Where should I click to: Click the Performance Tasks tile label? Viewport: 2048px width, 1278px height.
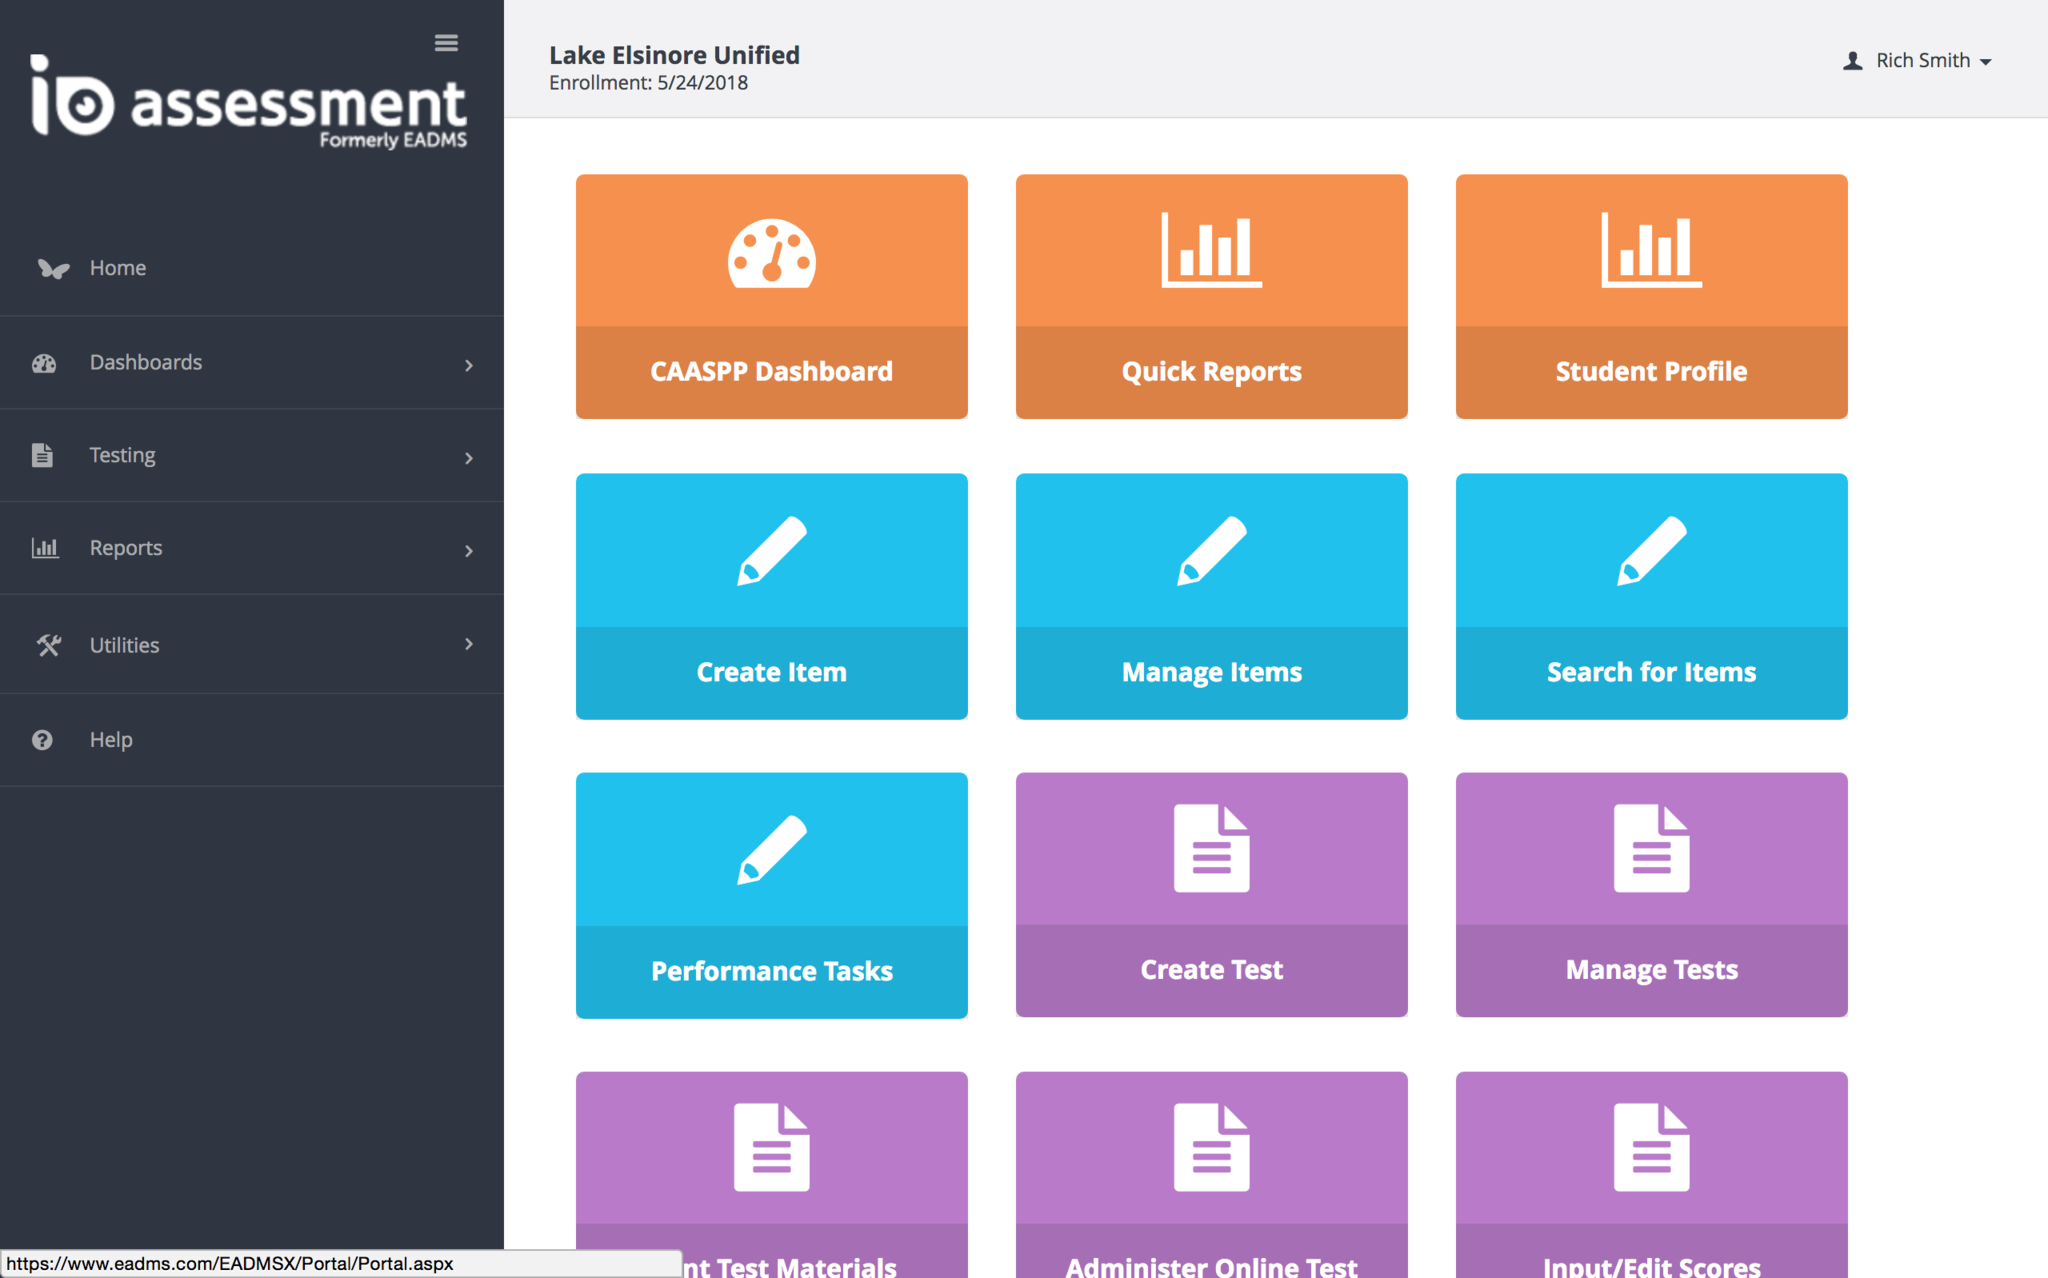tap(771, 971)
